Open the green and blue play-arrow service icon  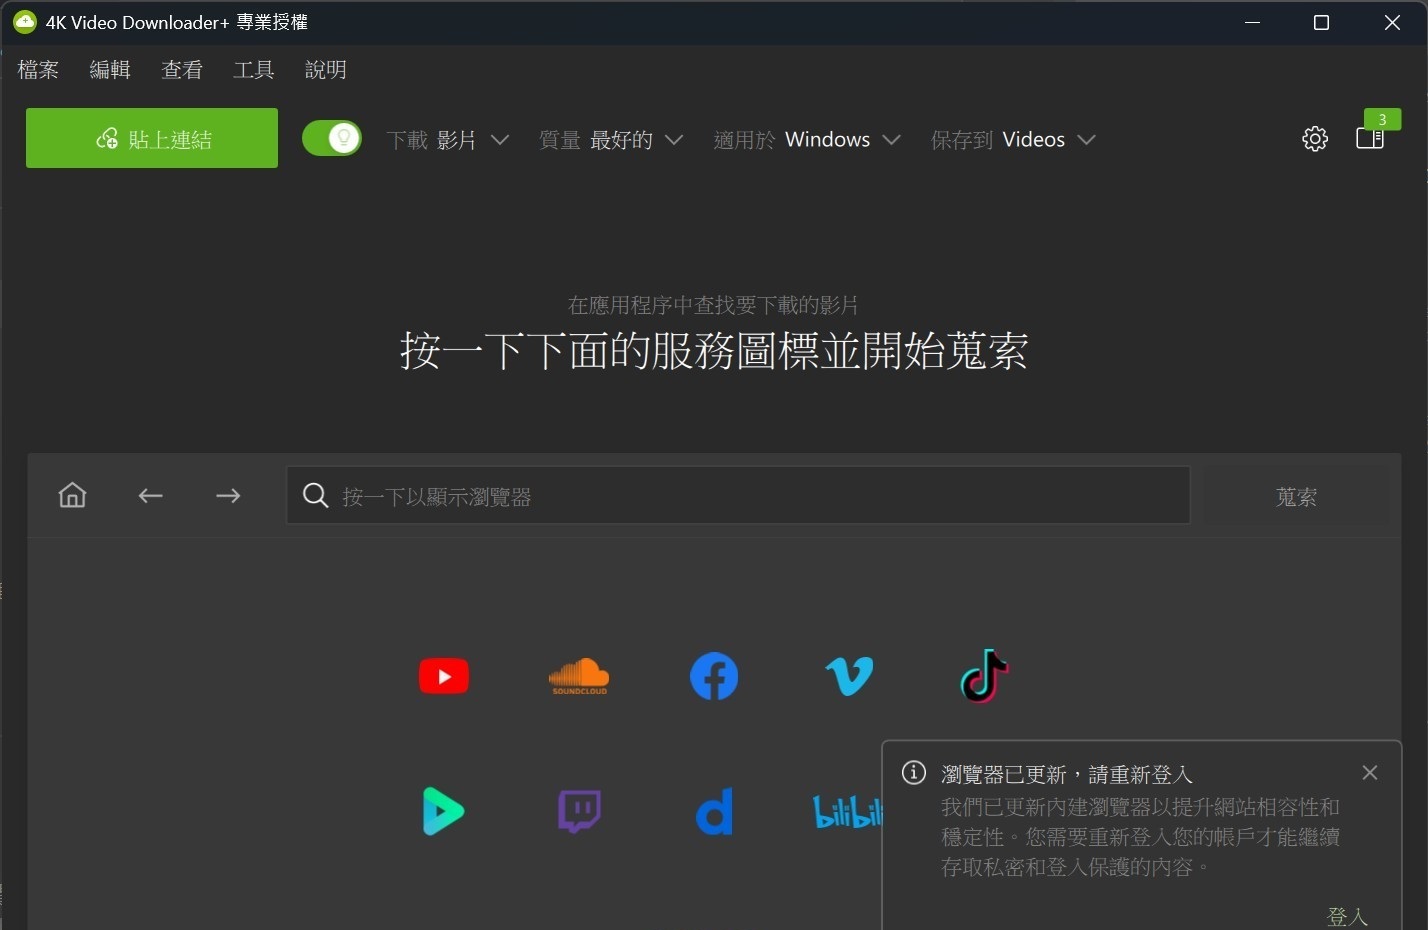pos(443,811)
